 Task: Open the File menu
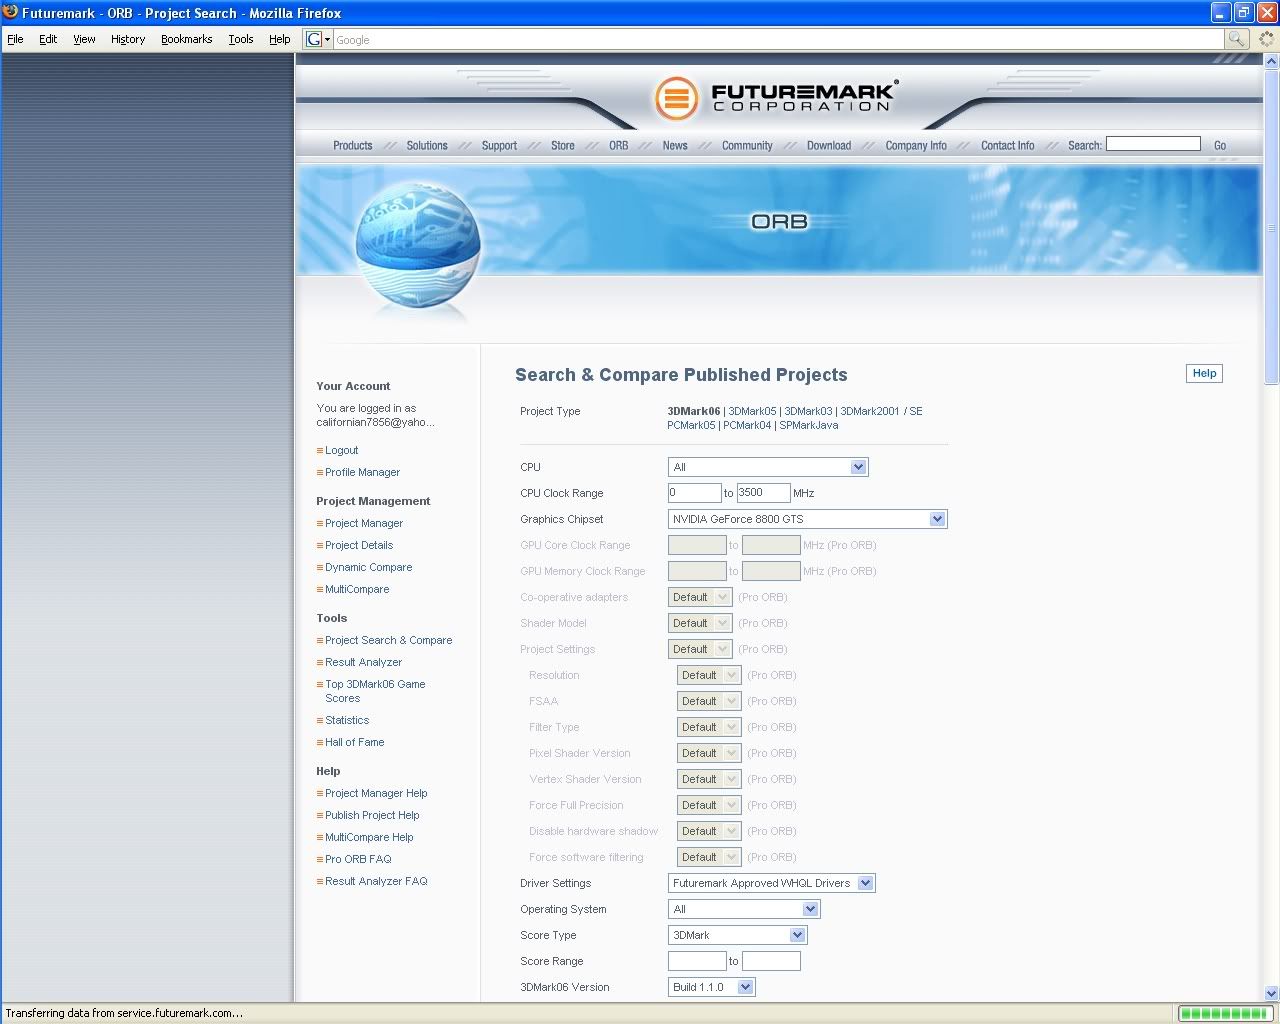15,39
